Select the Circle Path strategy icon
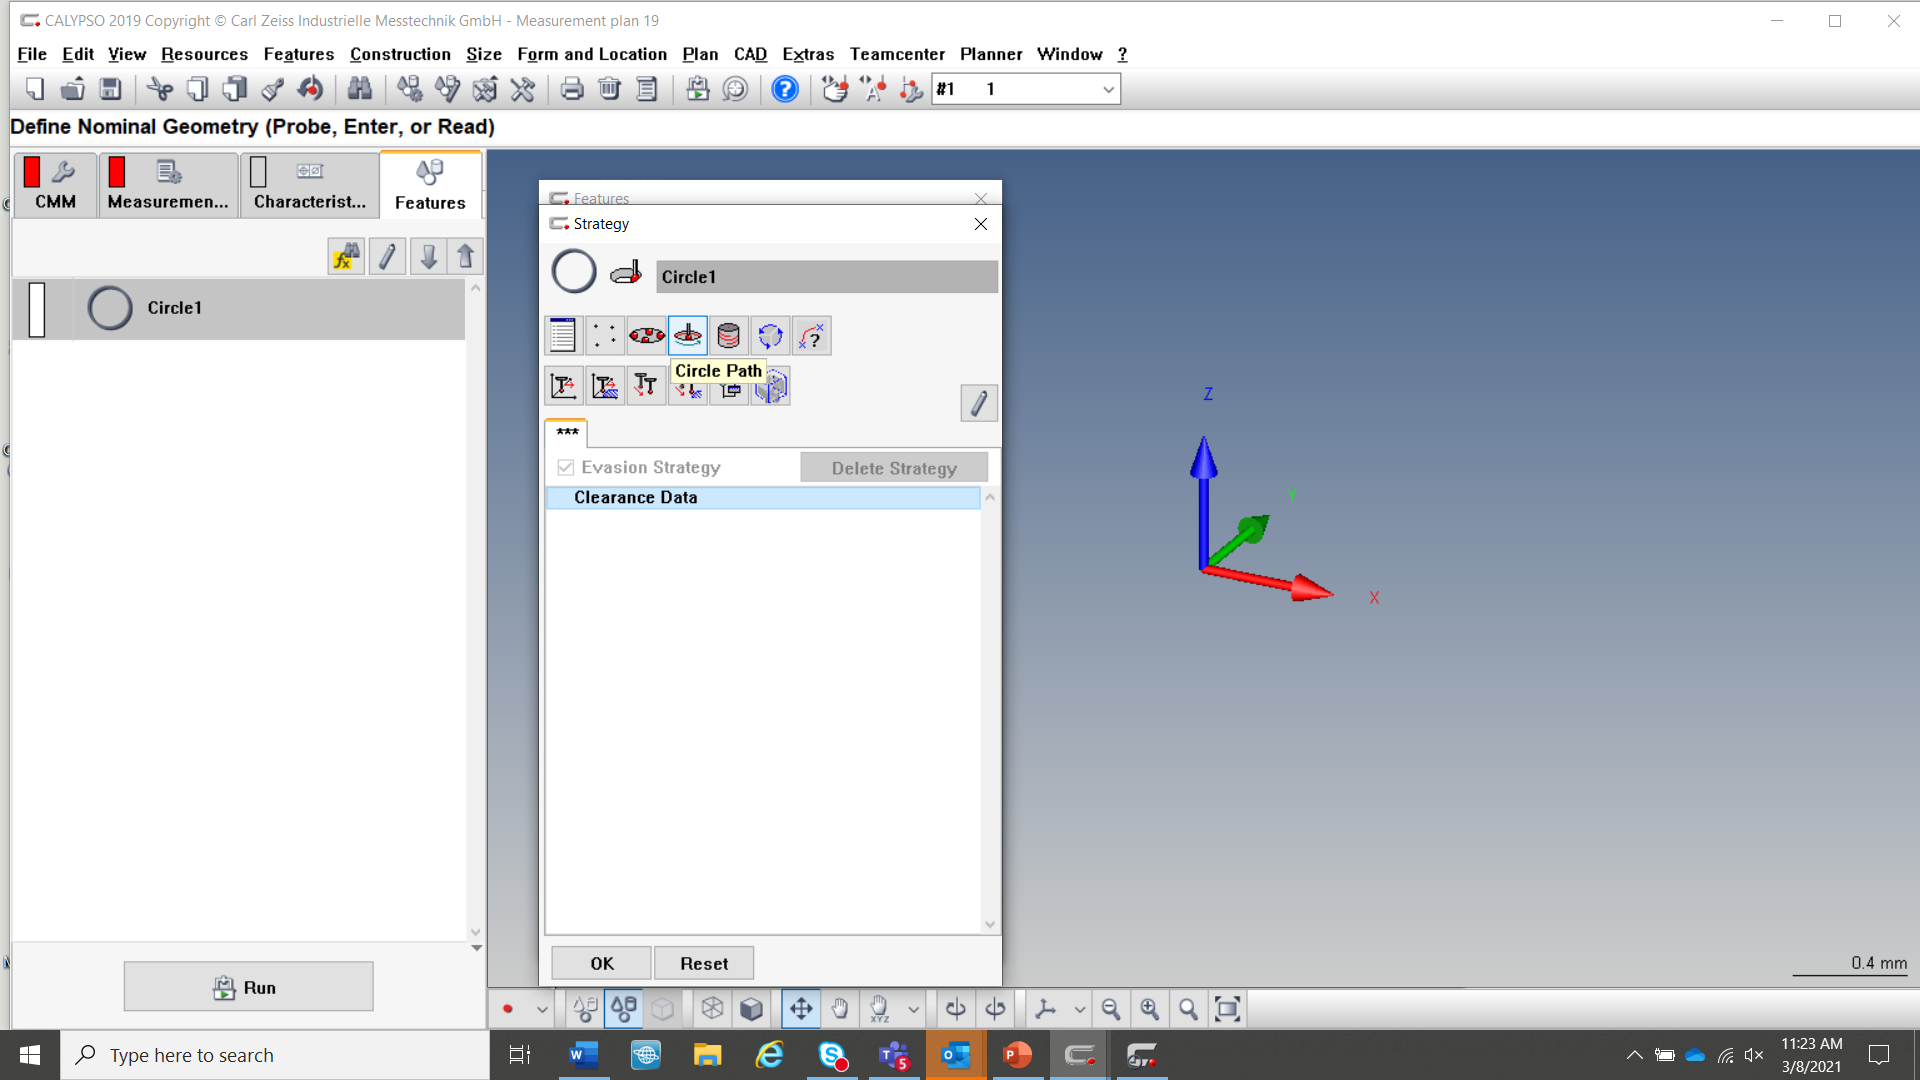Viewport: 1920px width, 1080px height. 688,336
